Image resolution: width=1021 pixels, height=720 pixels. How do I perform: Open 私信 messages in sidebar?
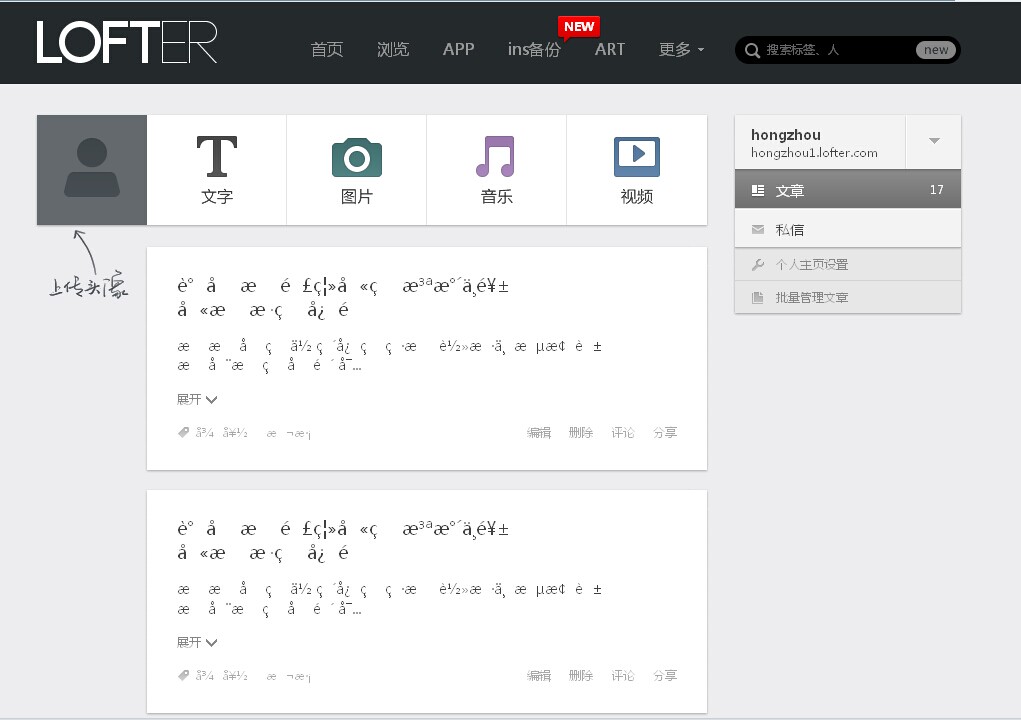click(847, 230)
